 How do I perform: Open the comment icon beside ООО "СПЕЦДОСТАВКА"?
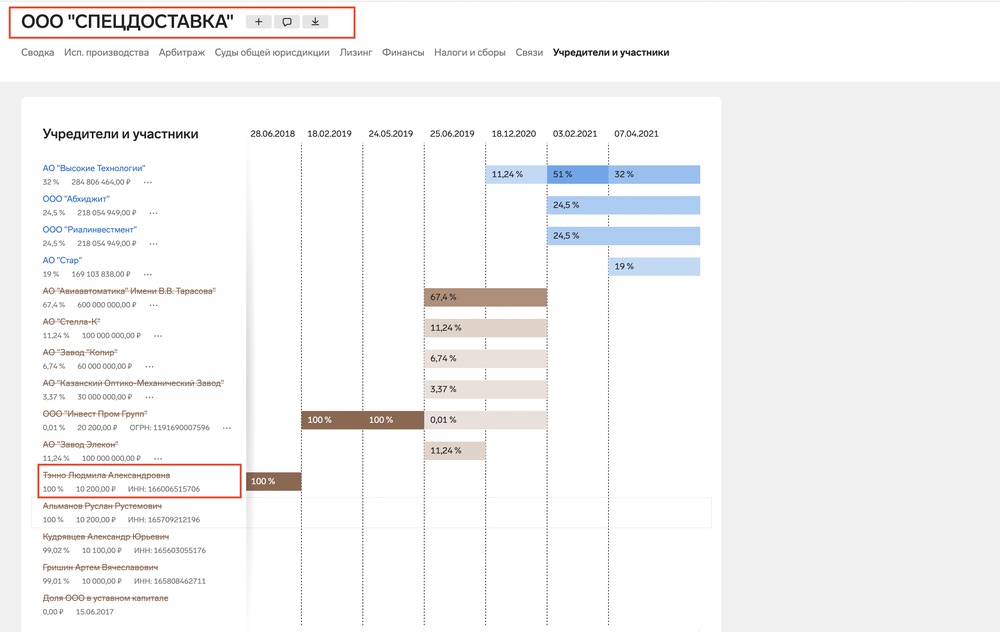[x=287, y=21]
